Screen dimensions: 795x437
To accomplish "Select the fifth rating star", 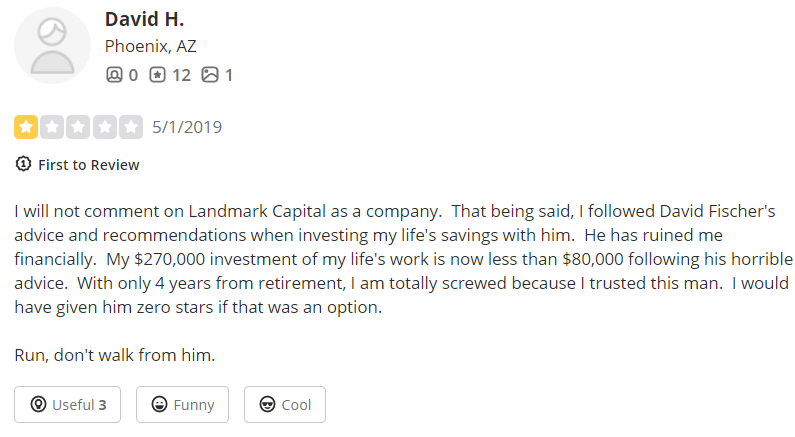I will pos(131,127).
